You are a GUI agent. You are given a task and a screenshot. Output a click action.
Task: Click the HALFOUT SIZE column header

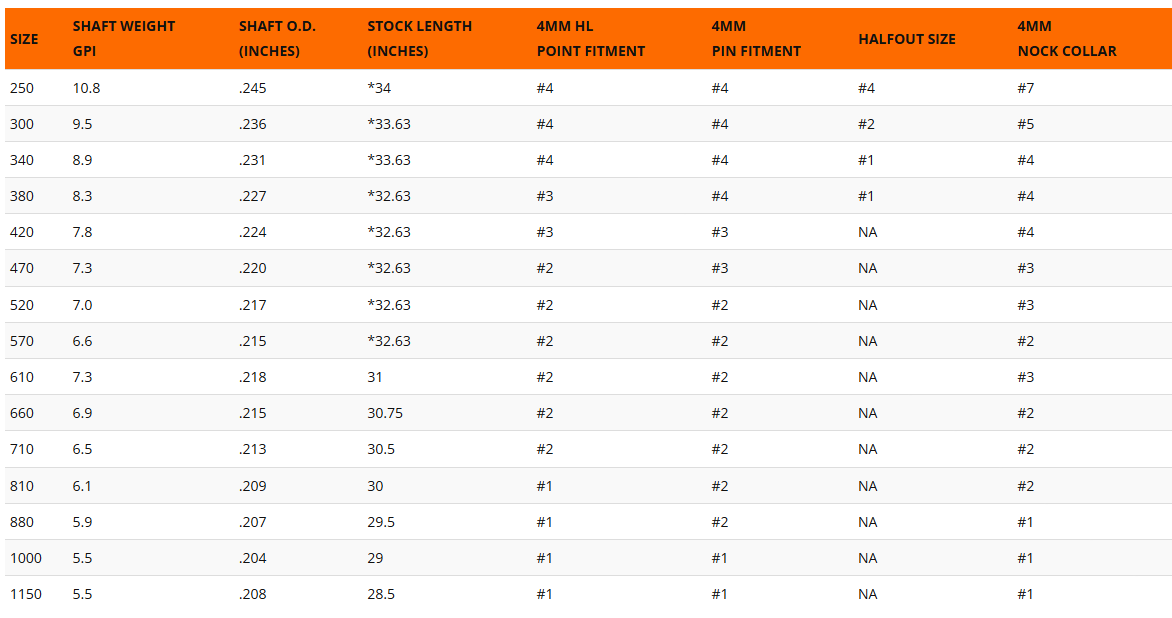(x=907, y=39)
